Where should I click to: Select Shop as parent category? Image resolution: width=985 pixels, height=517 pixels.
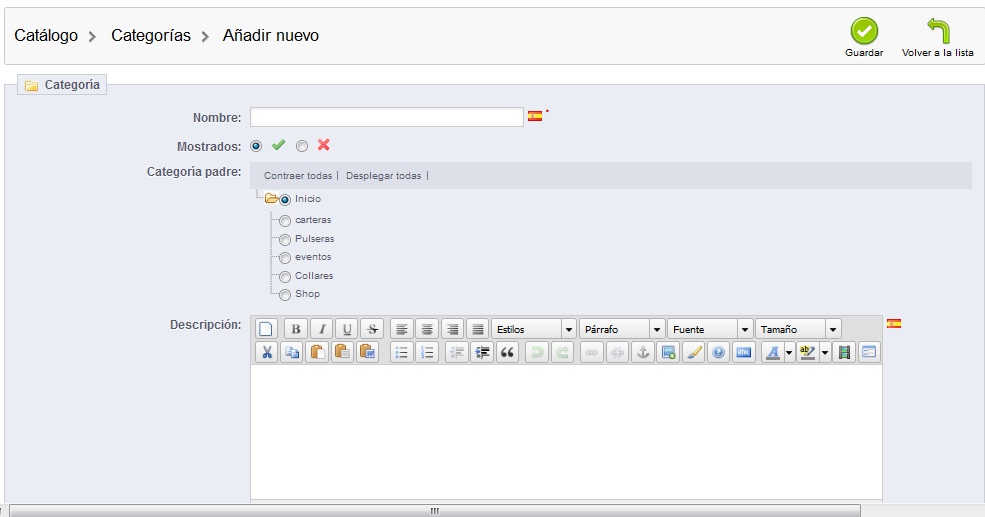(x=285, y=295)
